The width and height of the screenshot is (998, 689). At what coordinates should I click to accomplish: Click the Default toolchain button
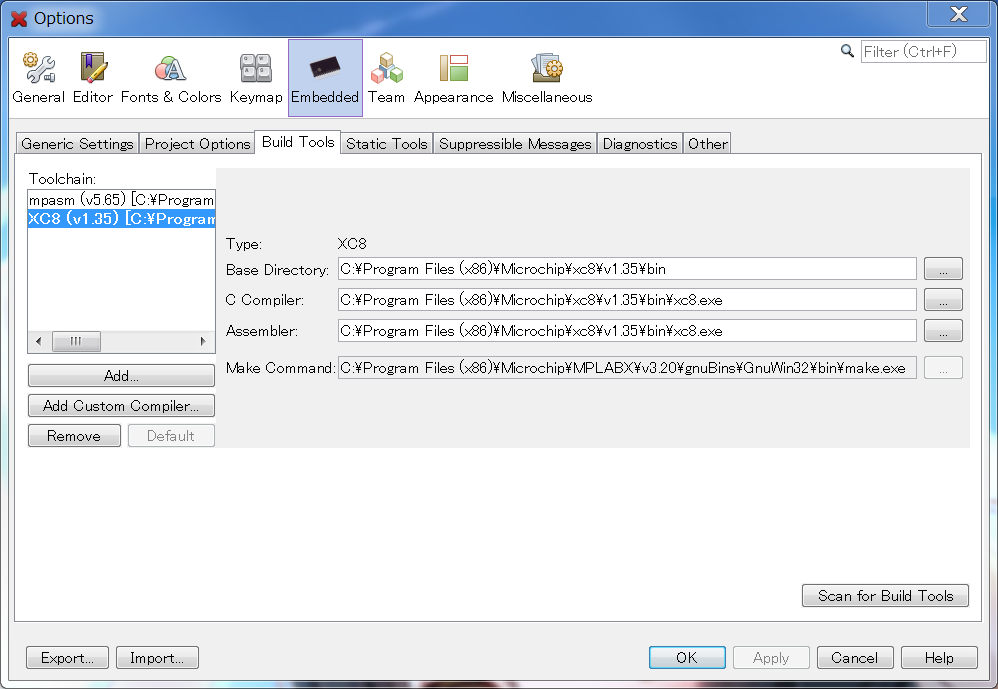[171, 436]
